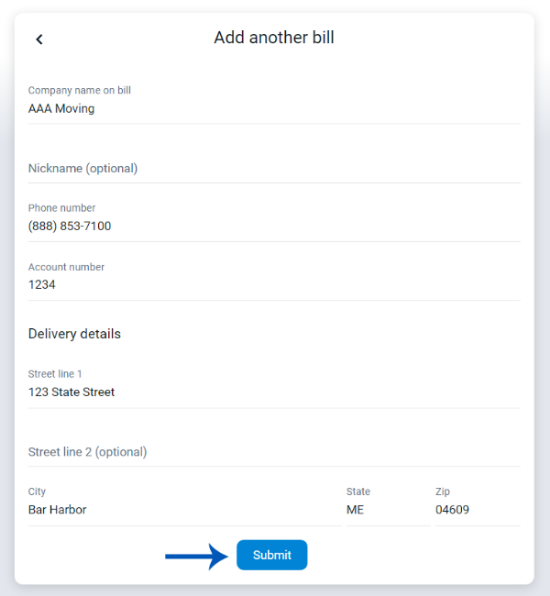550x596 pixels.
Task: Click the blue Submit button
Action: click(x=272, y=555)
